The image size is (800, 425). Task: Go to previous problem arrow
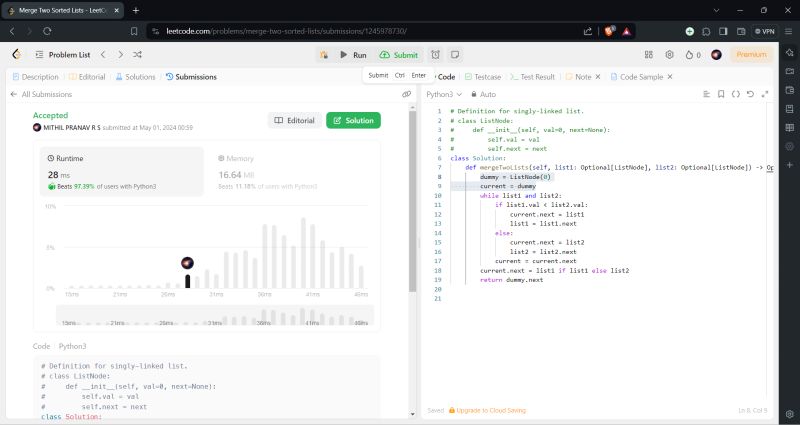tap(103, 55)
